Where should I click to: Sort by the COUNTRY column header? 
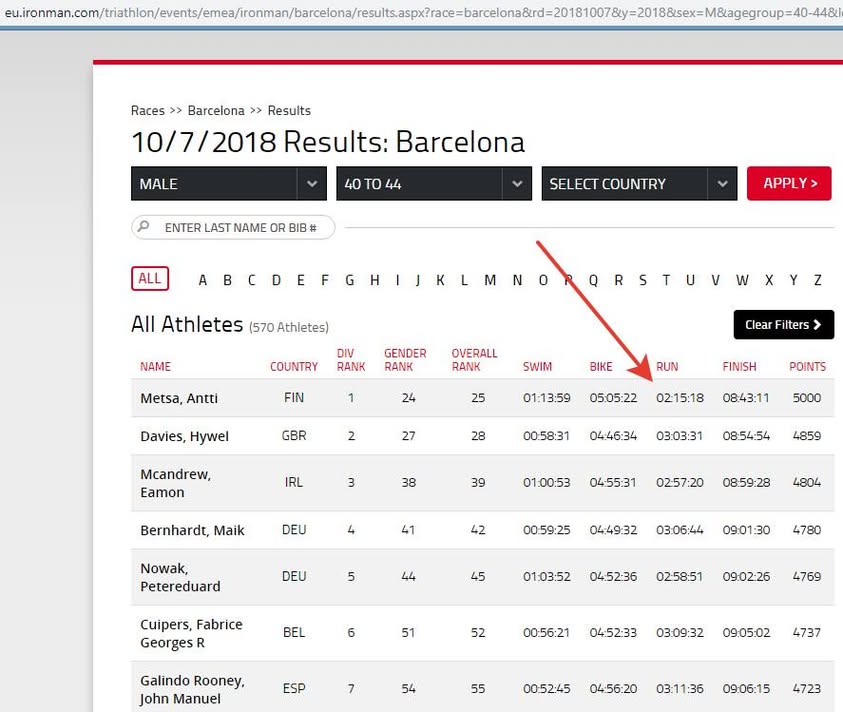click(x=294, y=367)
